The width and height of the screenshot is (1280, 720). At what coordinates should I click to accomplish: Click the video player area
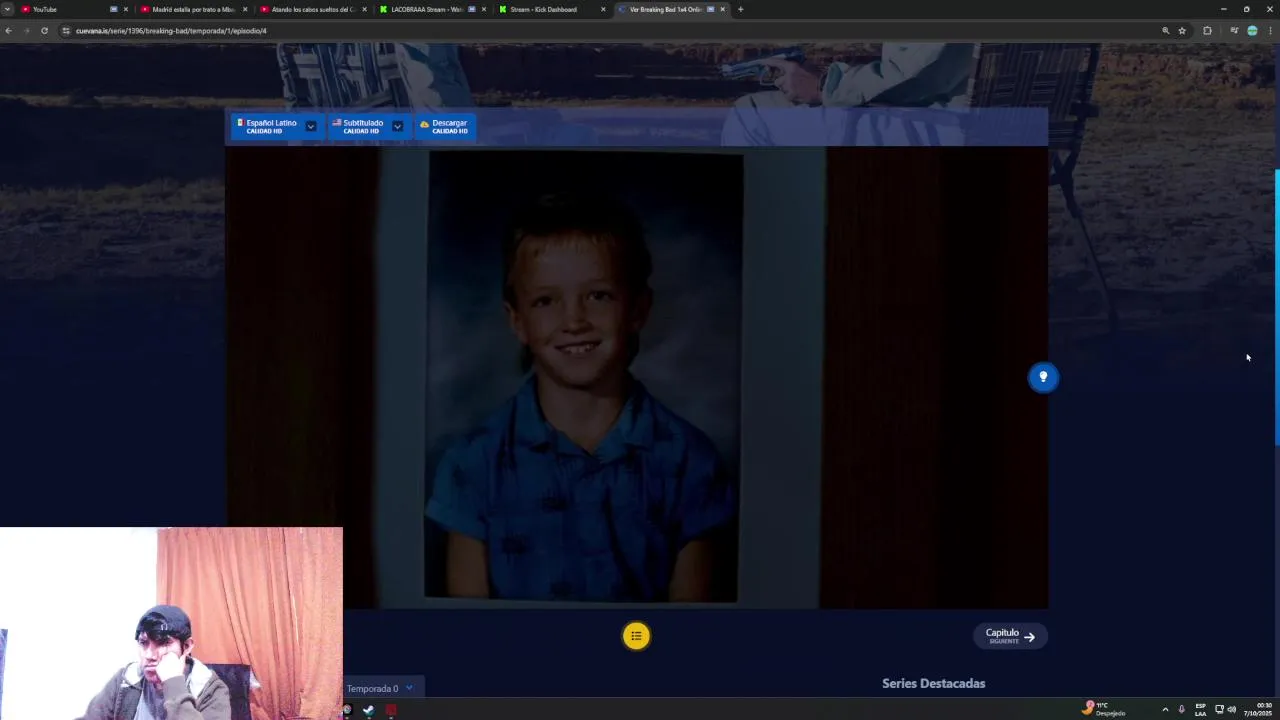tap(636, 378)
